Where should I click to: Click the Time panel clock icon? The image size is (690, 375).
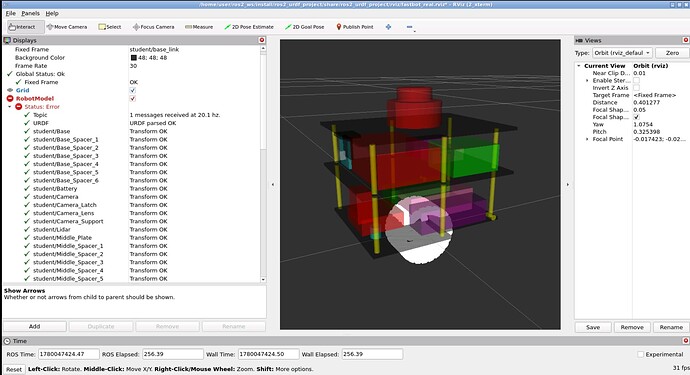[7, 341]
